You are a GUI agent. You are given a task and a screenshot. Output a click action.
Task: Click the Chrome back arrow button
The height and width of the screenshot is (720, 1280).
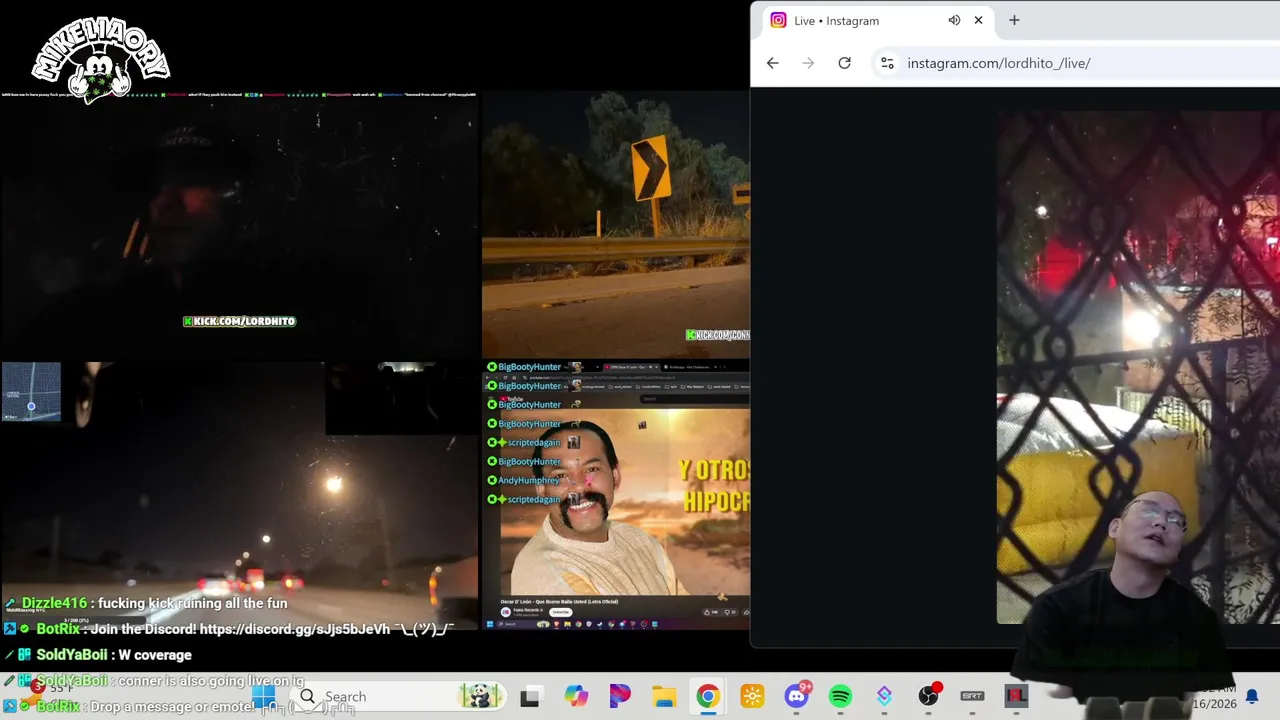[x=772, y=63]
